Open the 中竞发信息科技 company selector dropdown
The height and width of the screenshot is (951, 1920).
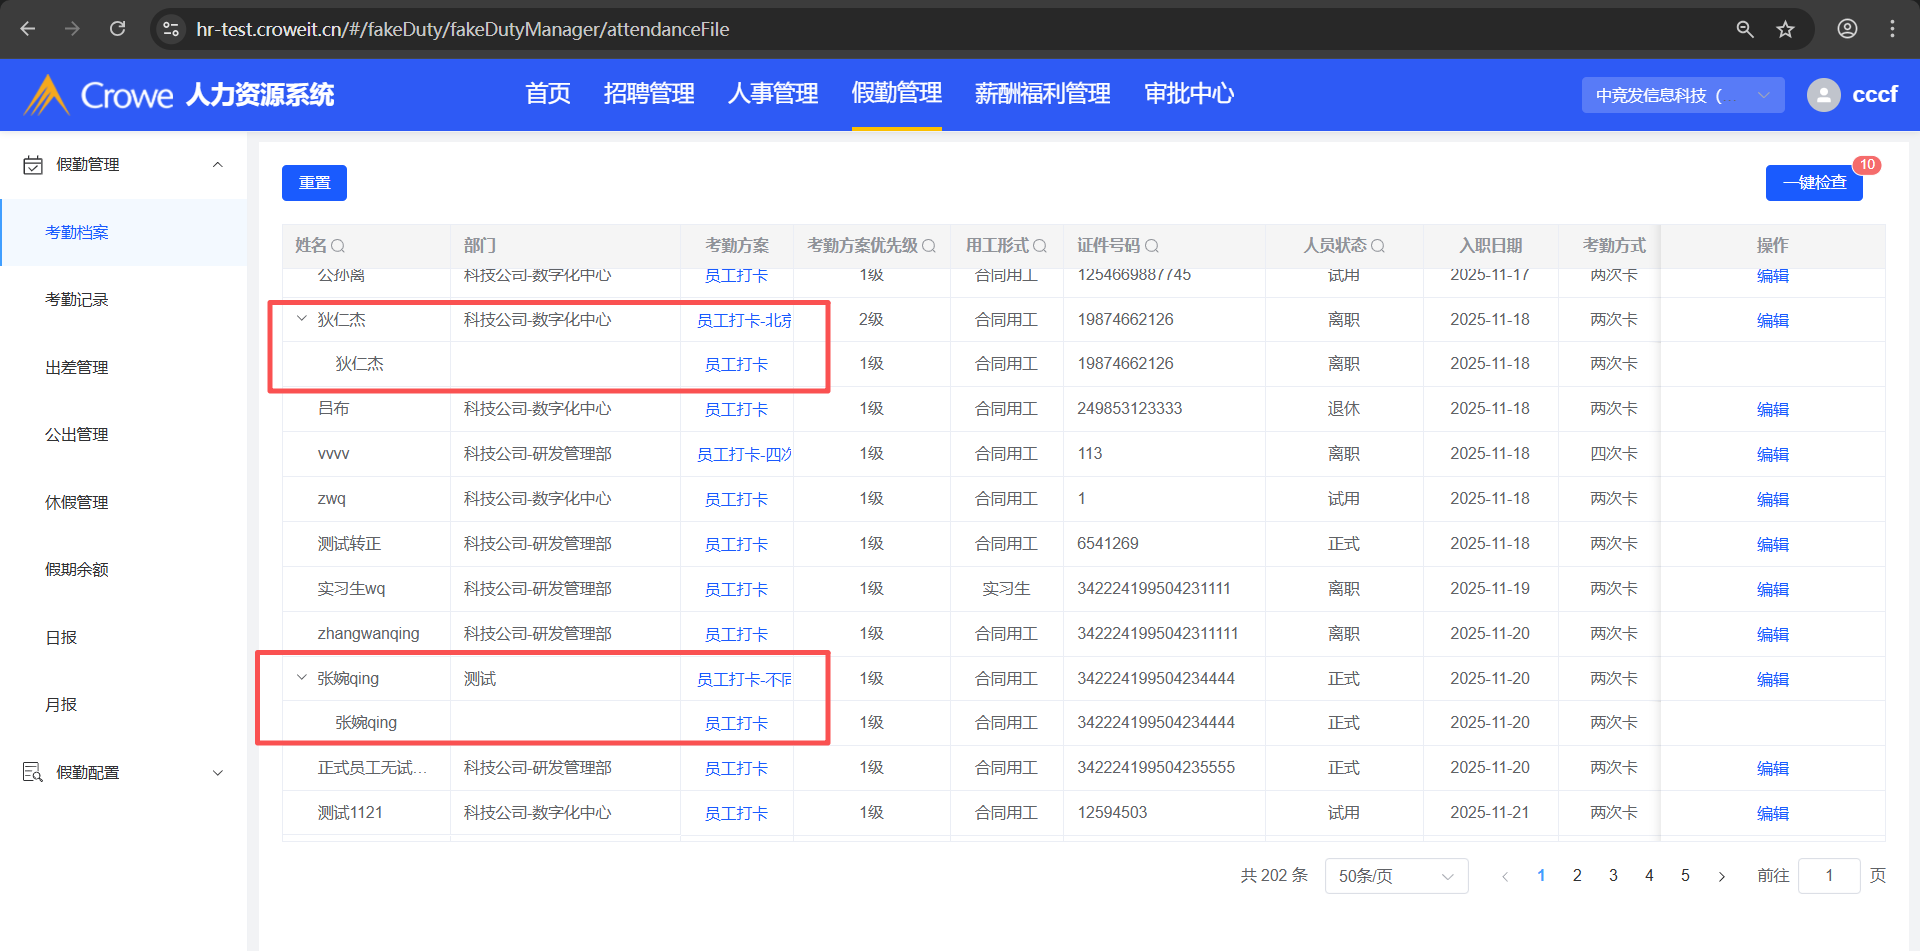click(x=1682, y=95)
